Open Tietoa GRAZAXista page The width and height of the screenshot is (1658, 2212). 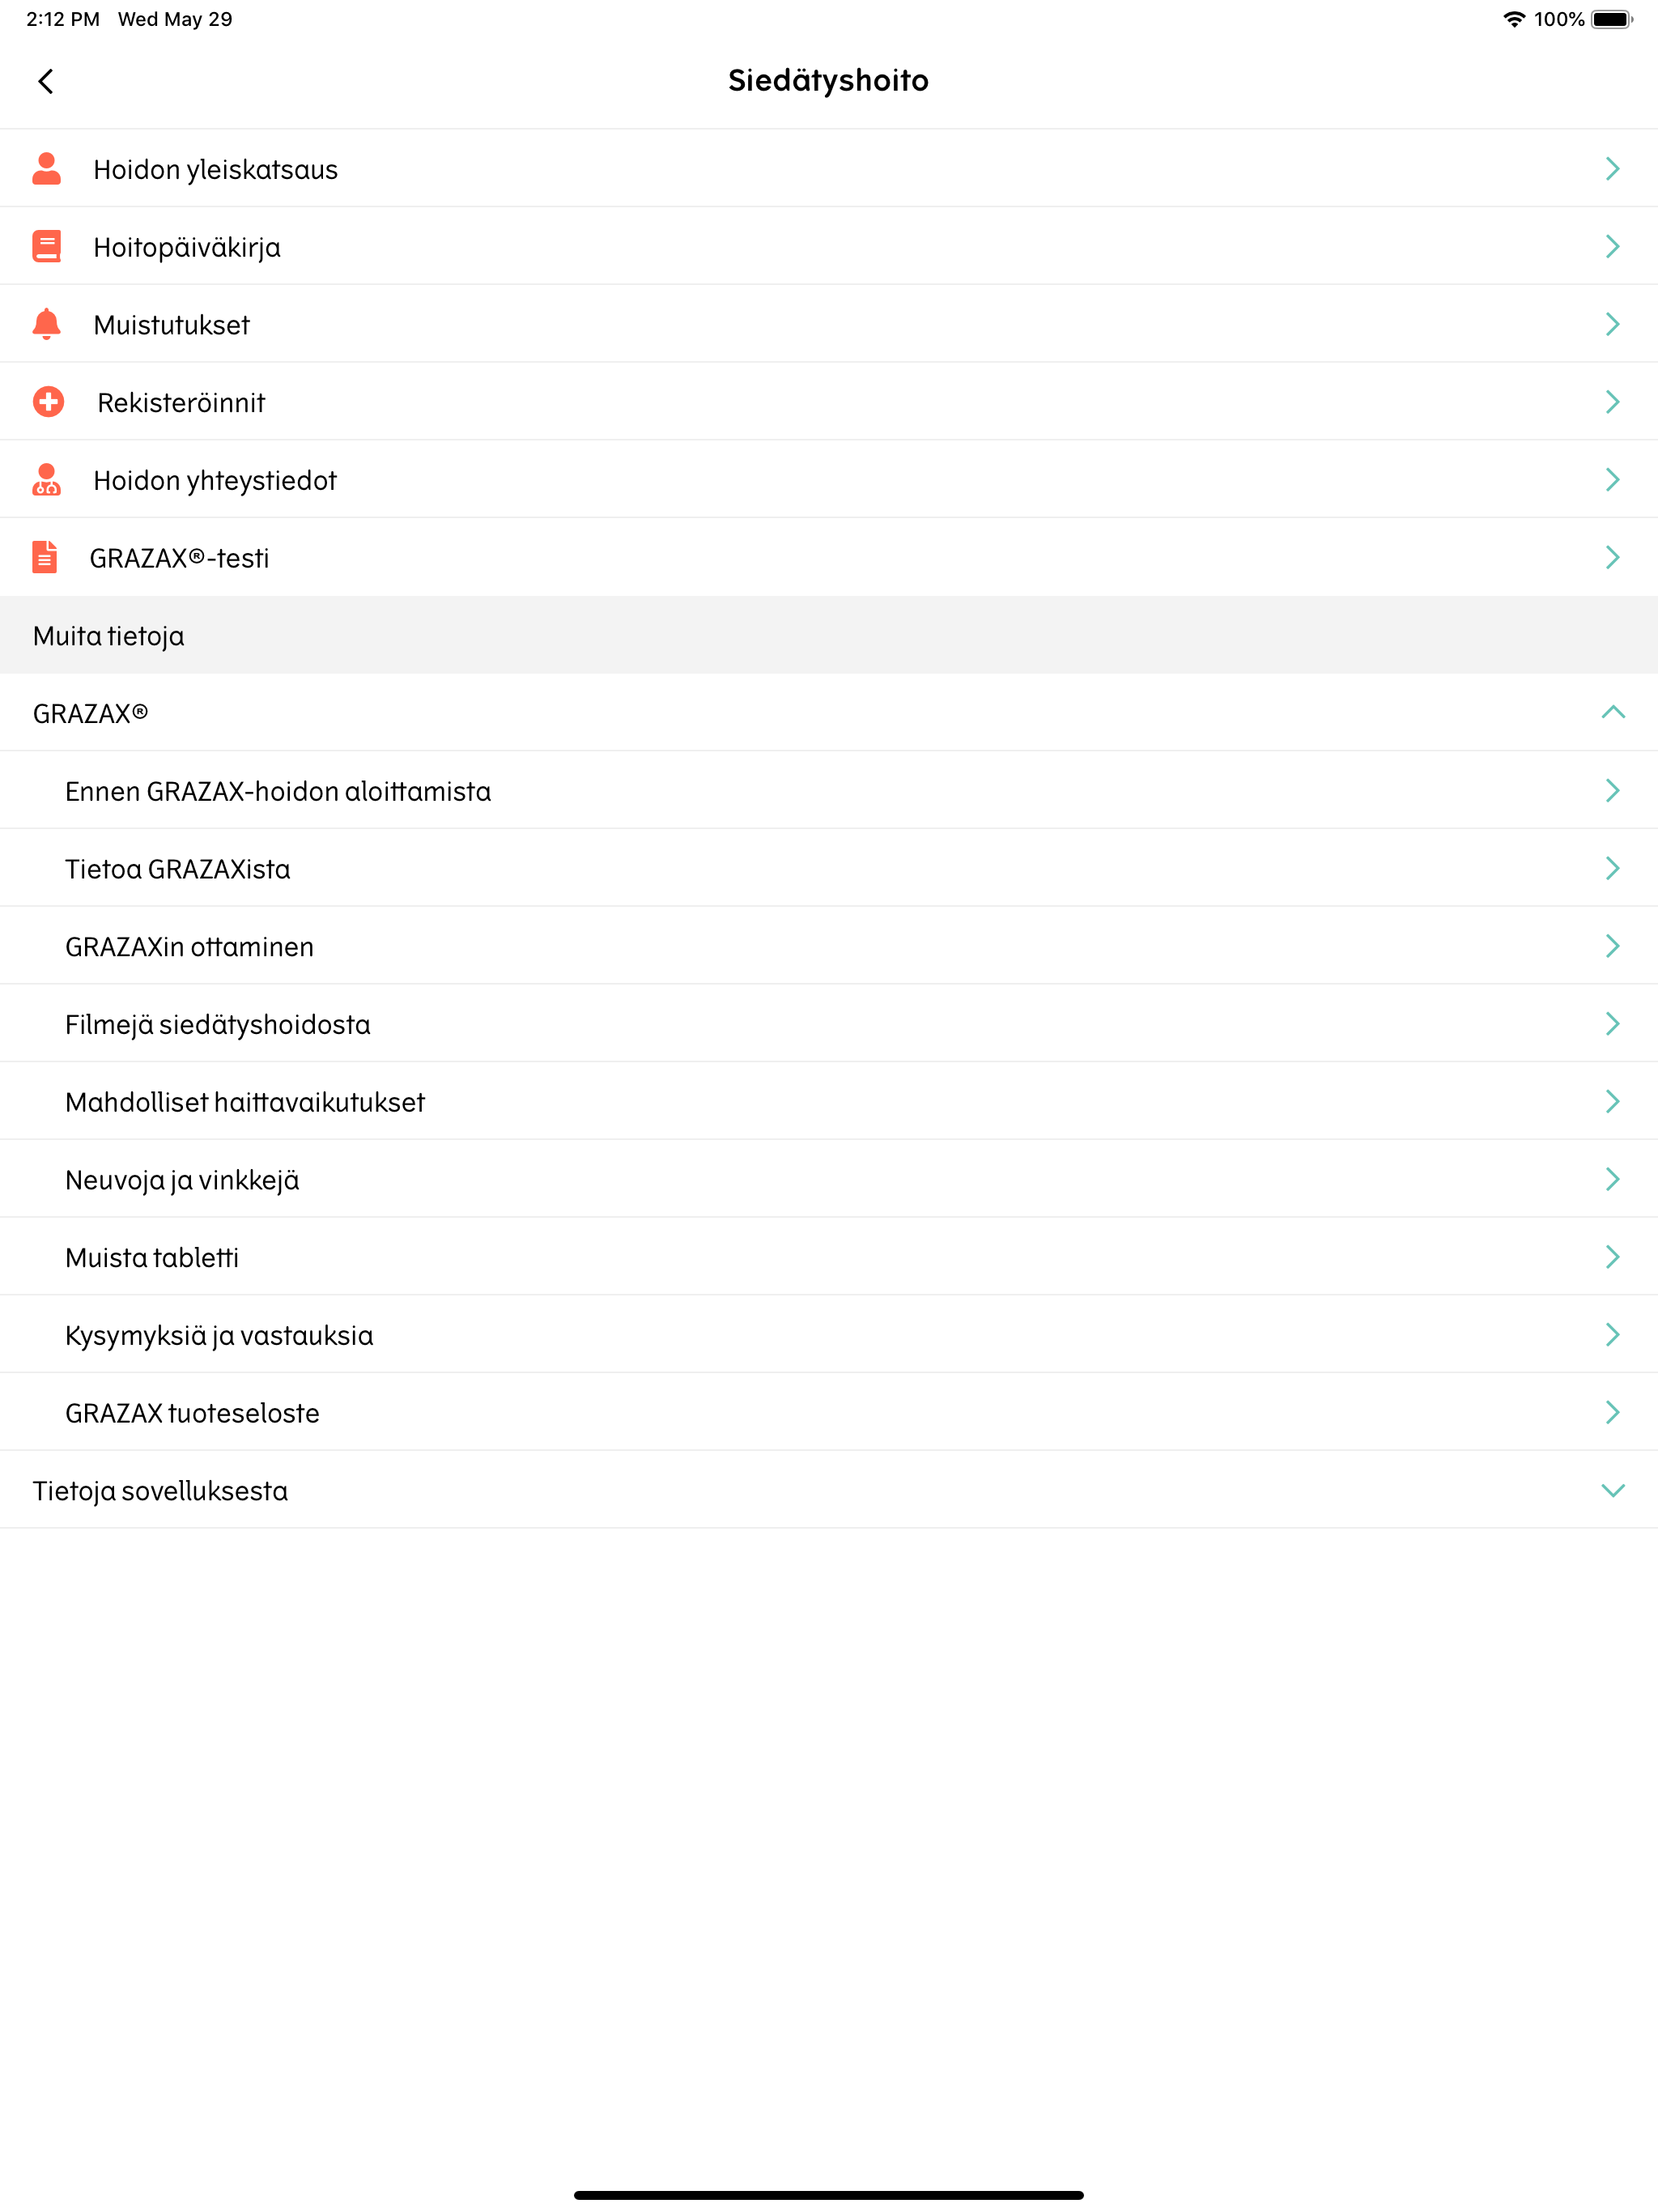pos(829,868)
